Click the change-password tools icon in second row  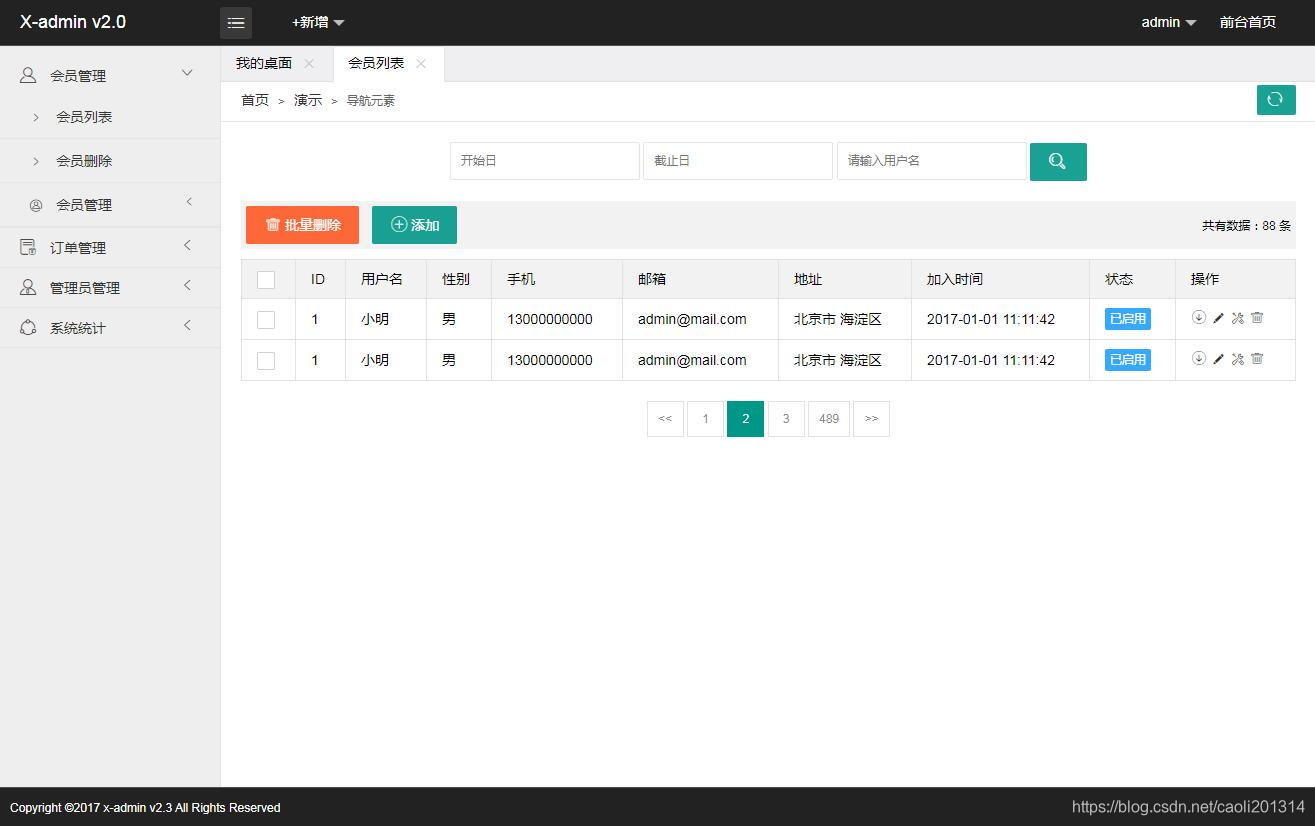(1238, 359)
